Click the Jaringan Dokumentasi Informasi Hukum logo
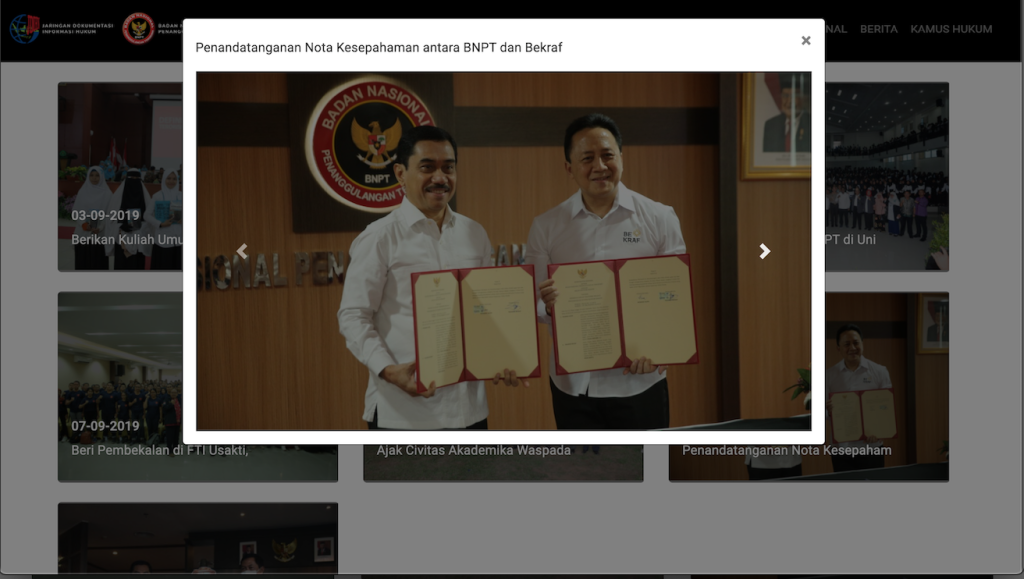1024x579 pixels. pyautogui.click(x=61, y=29)
